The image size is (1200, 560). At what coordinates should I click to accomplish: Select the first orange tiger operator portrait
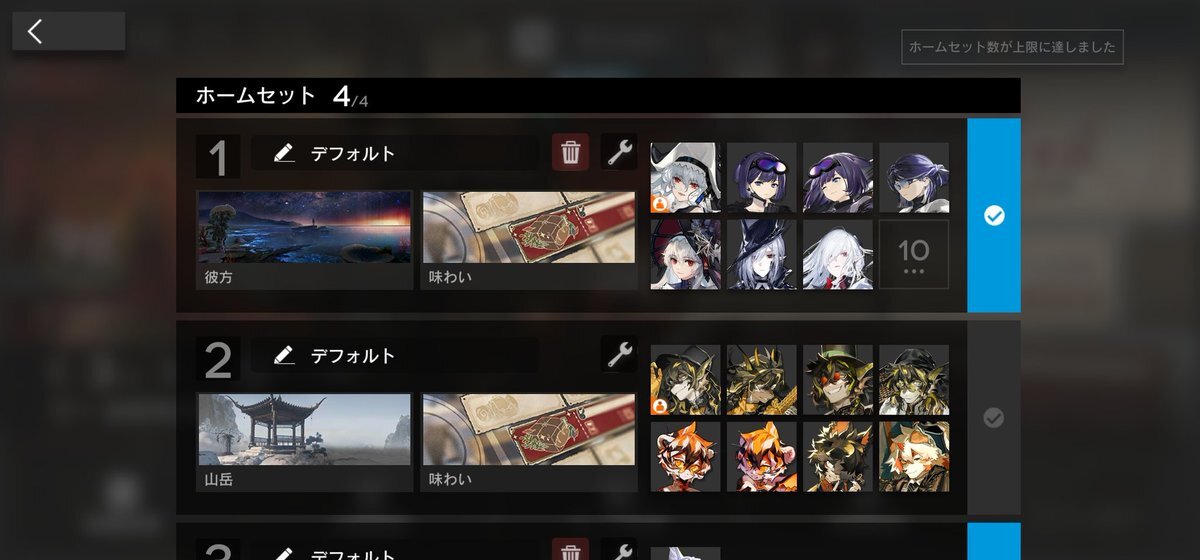686,456
